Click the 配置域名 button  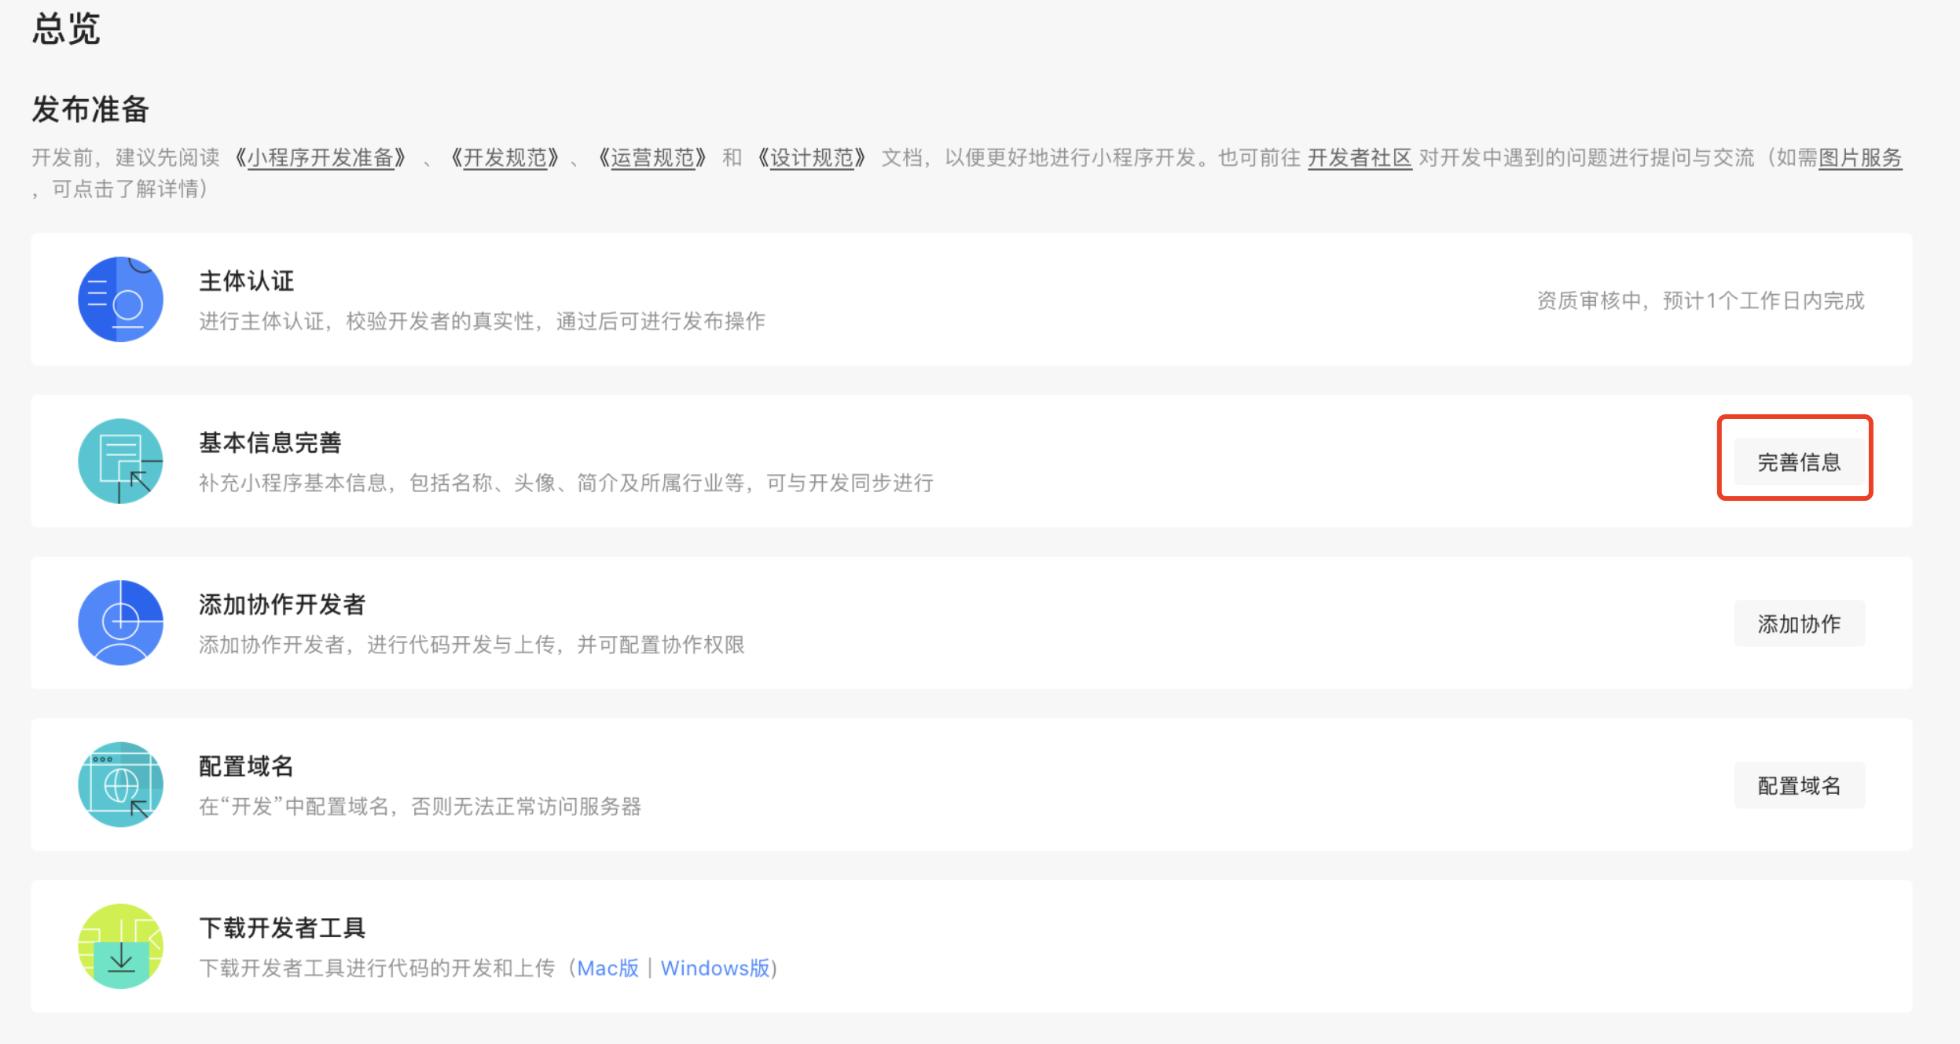tap(1799, 786)
